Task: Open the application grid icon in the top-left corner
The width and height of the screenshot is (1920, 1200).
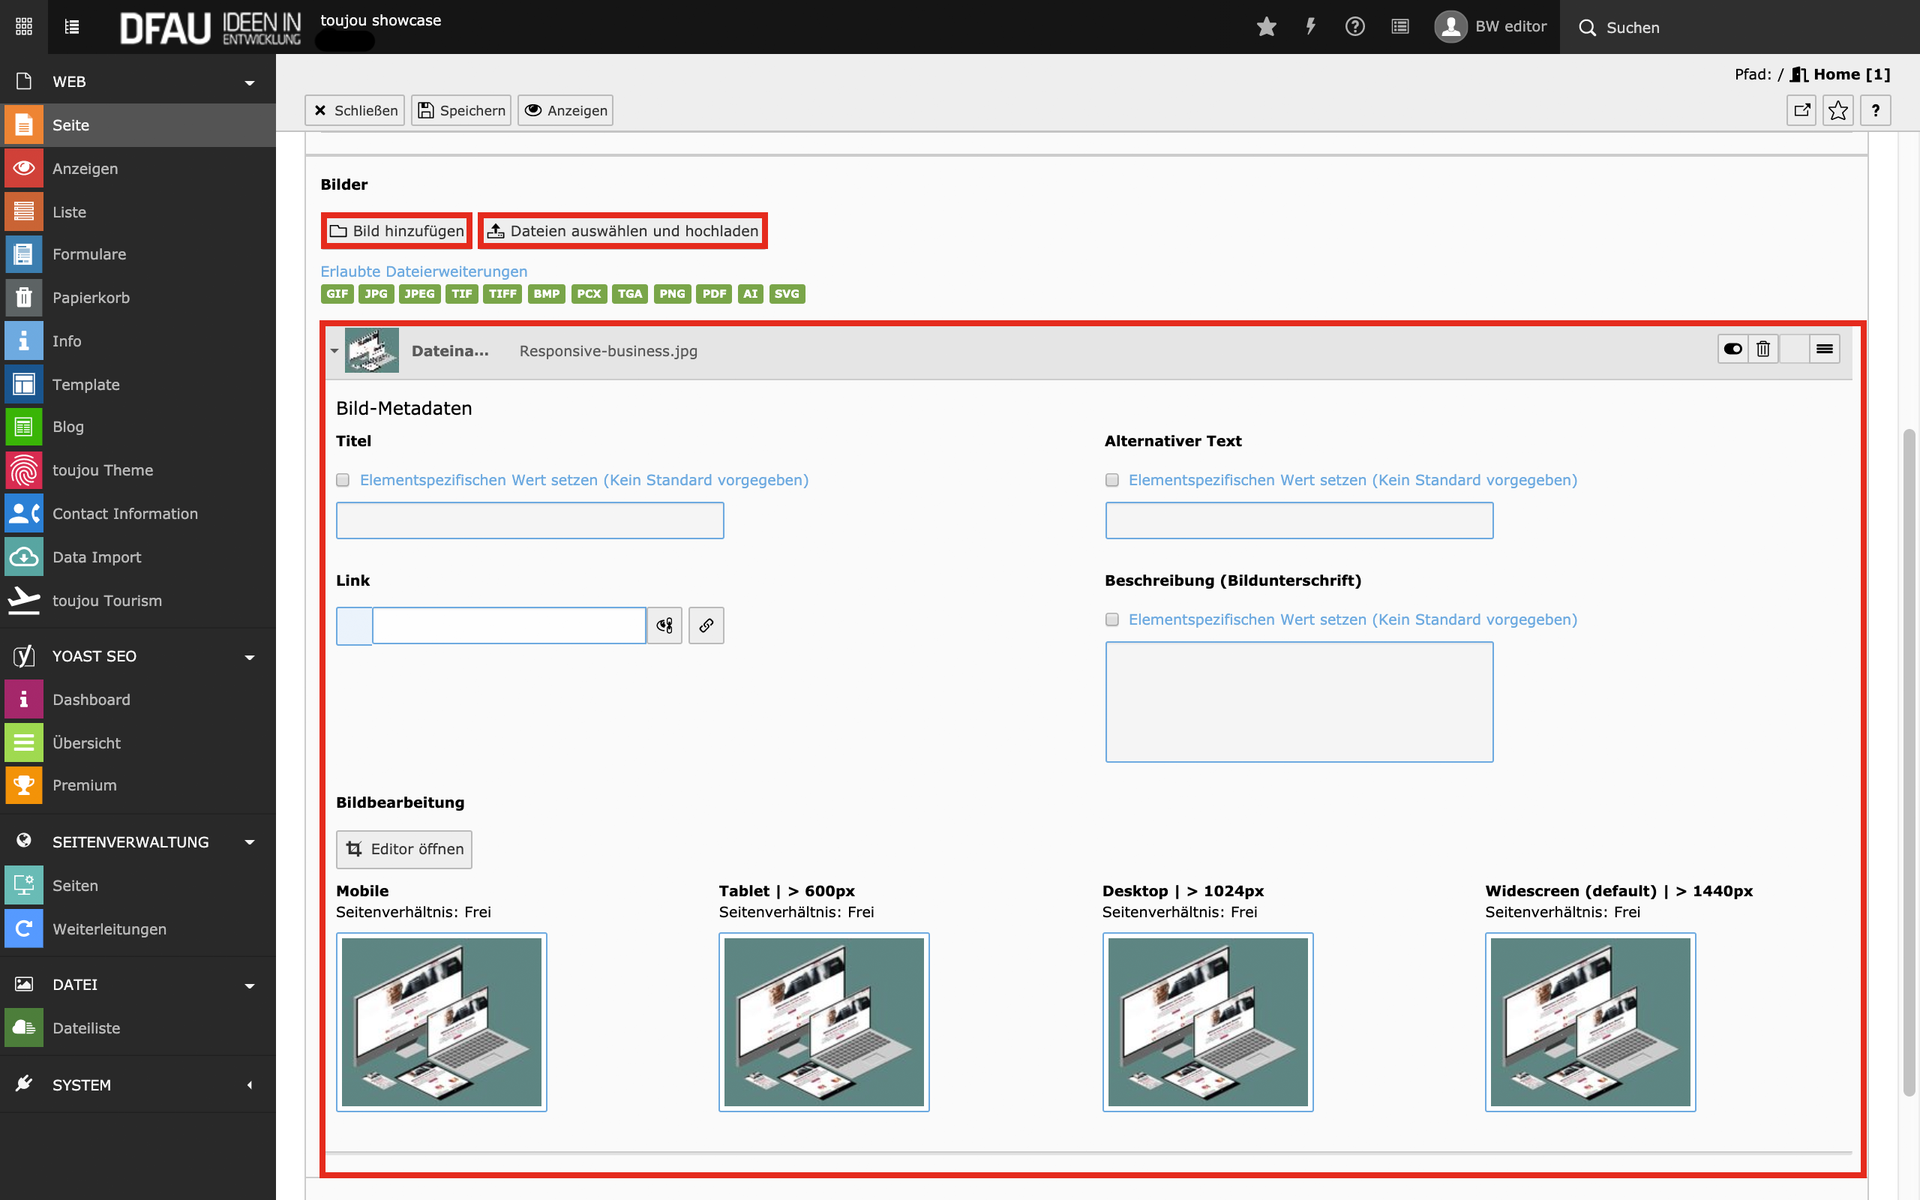Action: click(x=24, y=27)
